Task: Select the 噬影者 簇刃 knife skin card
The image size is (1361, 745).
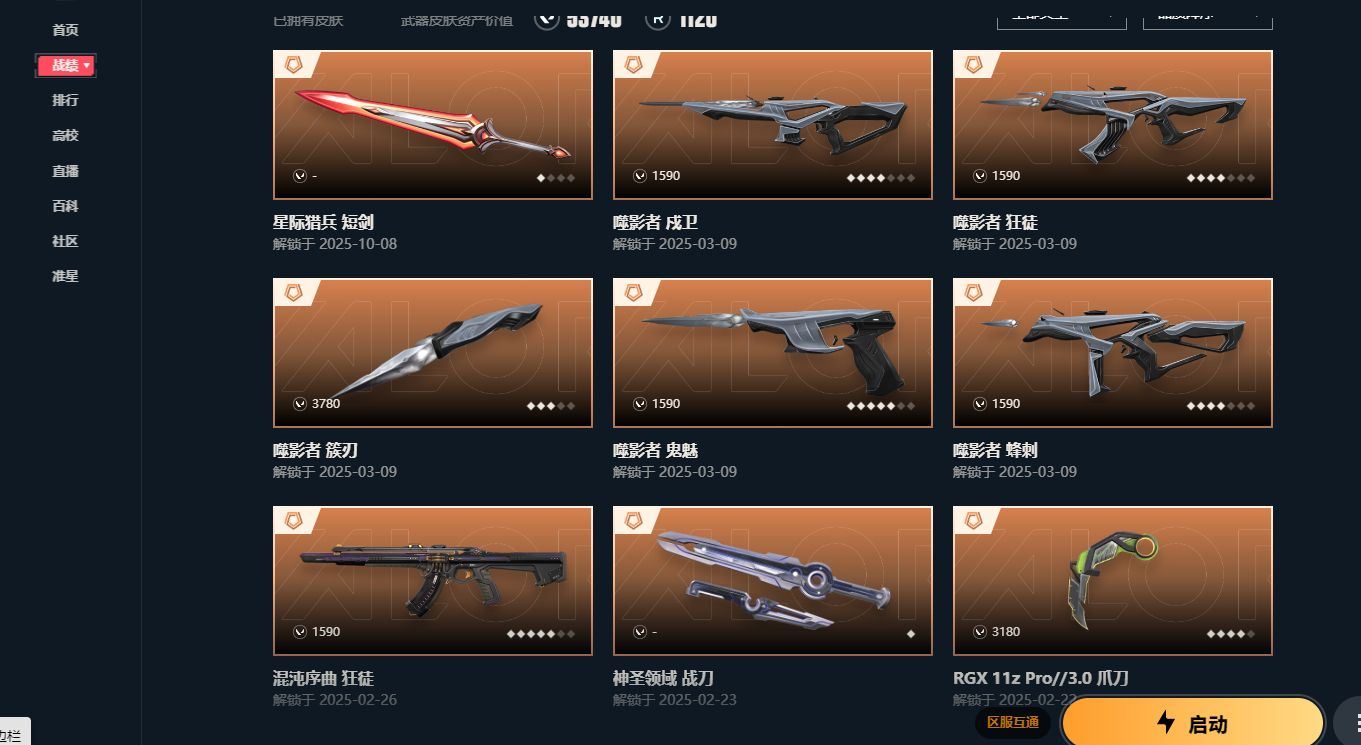Action: pos(433,353)
